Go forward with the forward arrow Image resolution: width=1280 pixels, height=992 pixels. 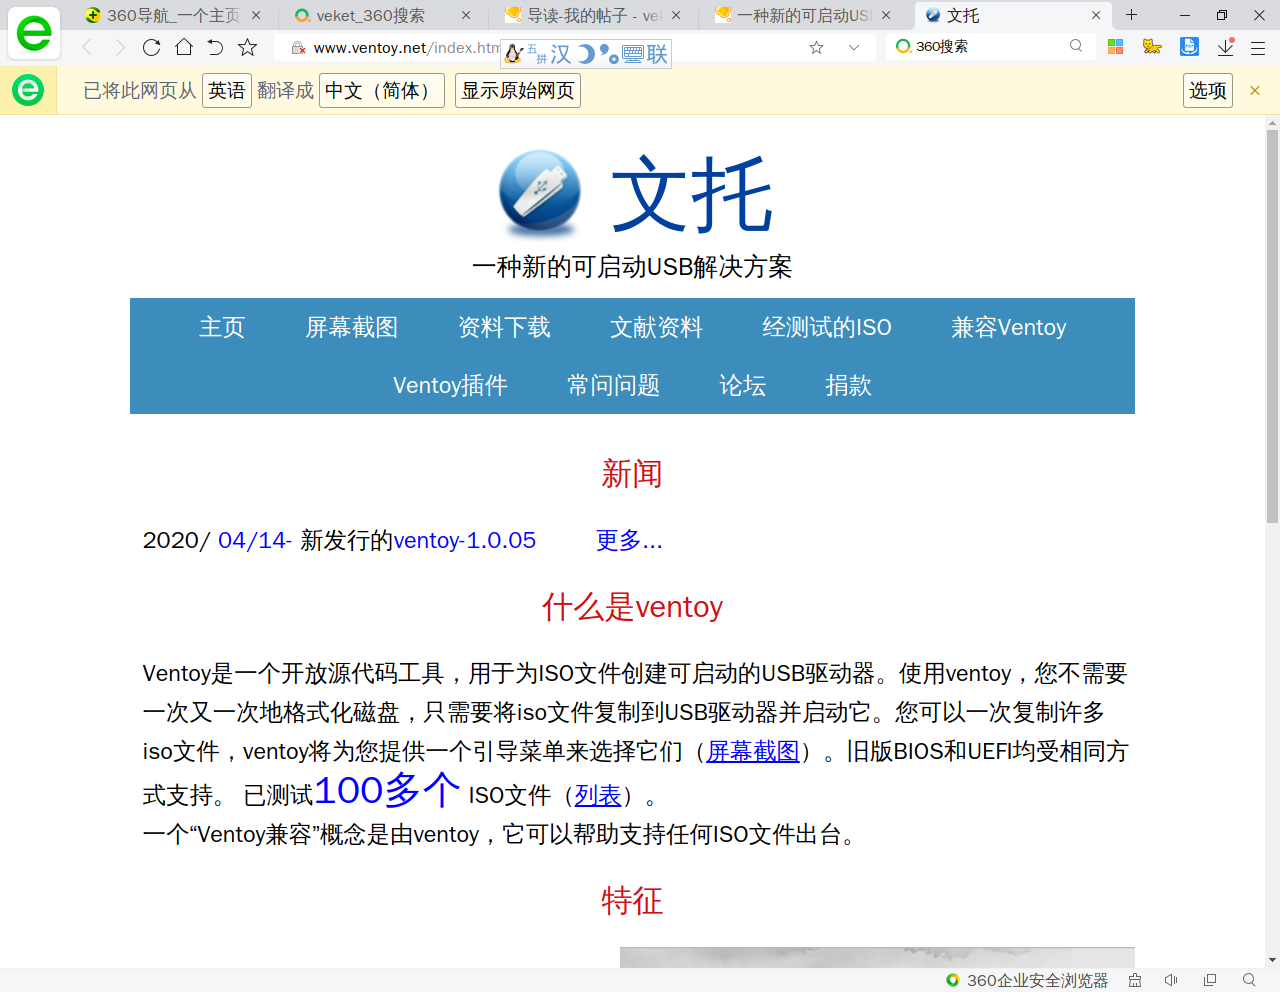coord(120,47)
